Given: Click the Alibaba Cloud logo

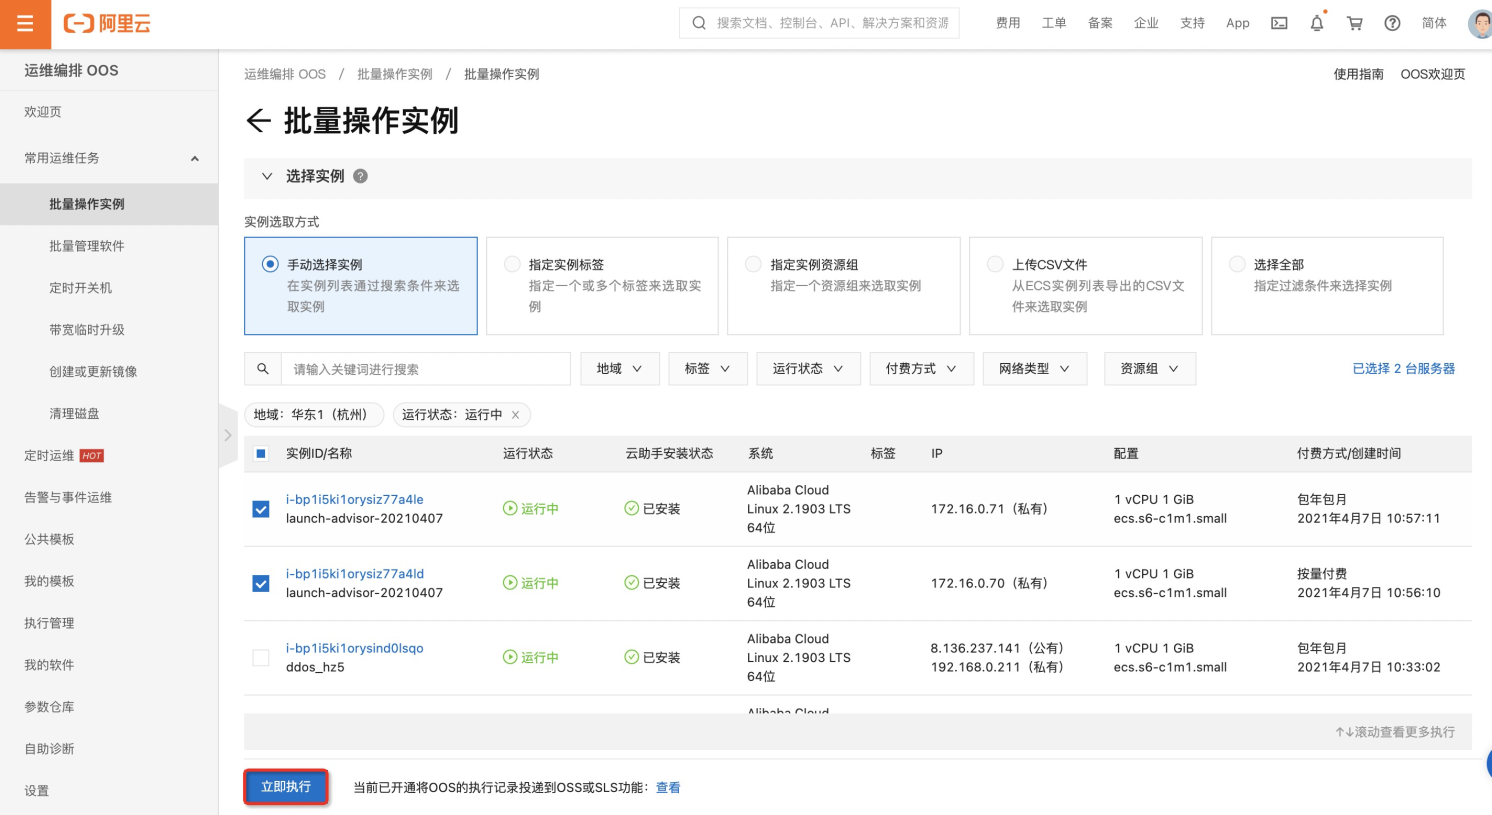Looking at the screenshot, I should [107, 24].
